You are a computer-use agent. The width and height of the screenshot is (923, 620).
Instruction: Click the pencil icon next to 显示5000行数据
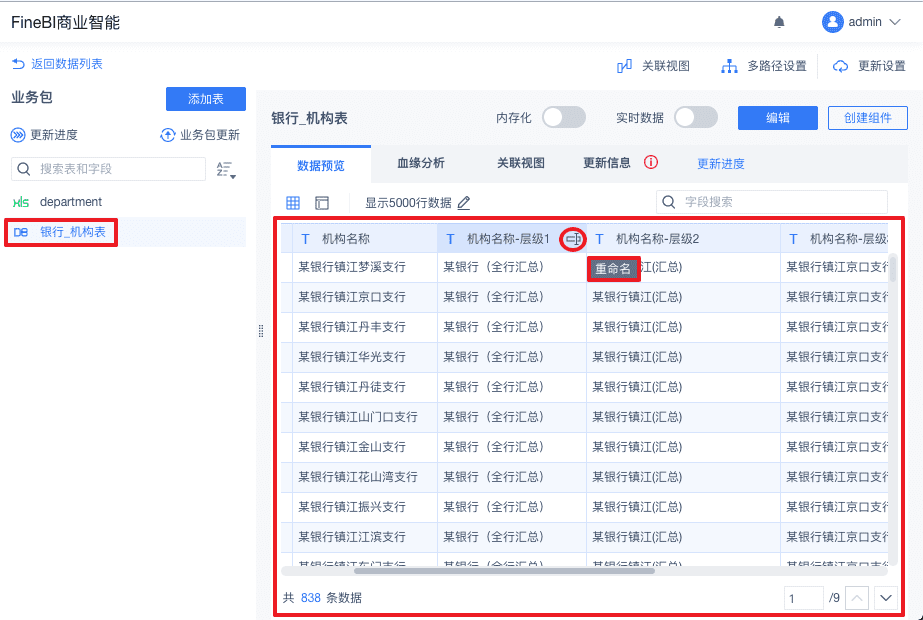[464, 203]
